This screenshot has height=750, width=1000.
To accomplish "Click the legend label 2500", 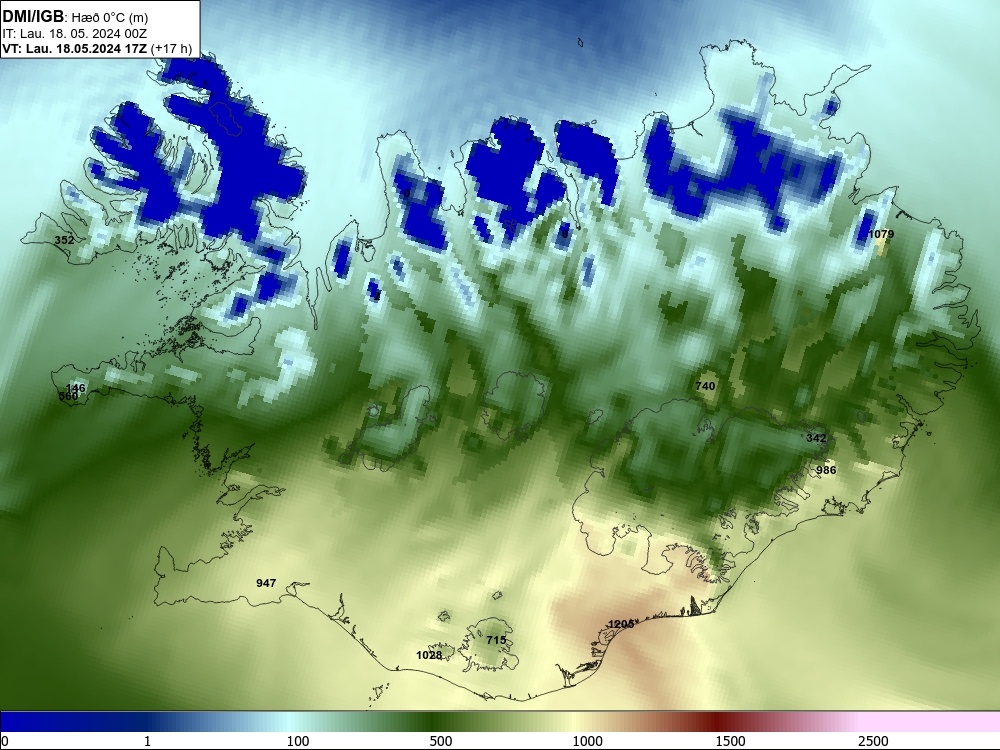I will [873, 741].
